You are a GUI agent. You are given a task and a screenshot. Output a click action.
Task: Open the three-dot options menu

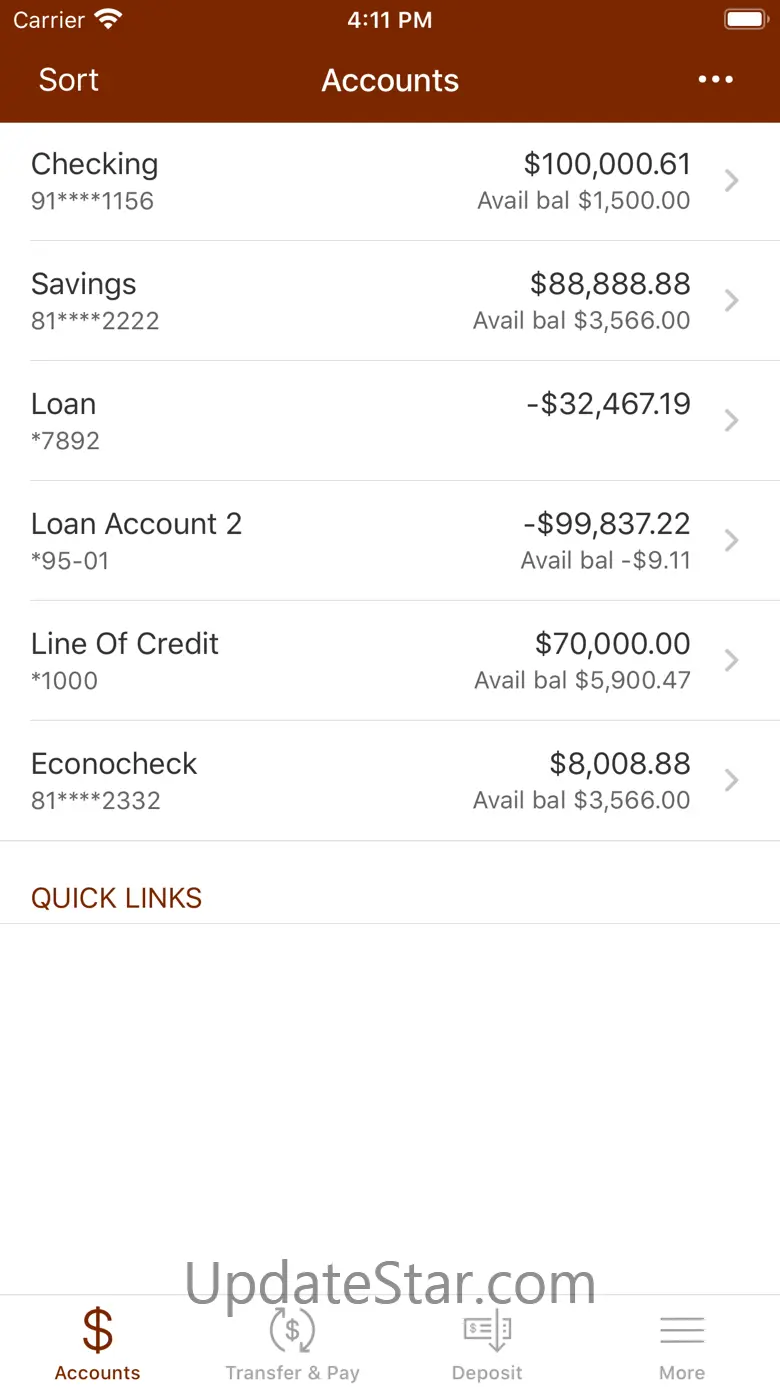pos(716,80)
